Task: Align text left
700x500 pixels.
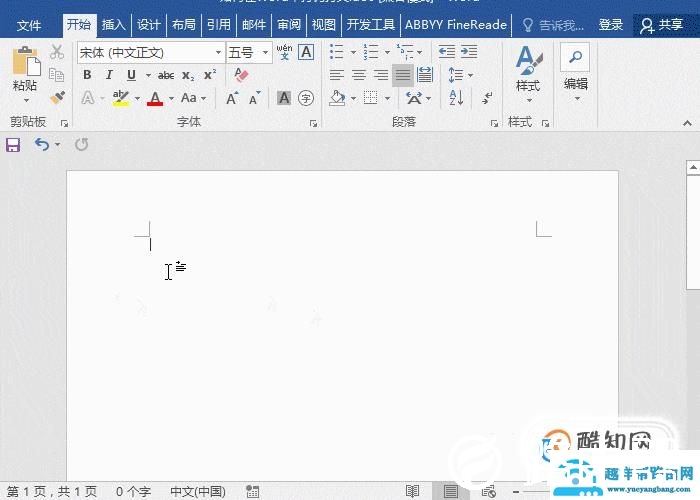Action: (337, 75)
